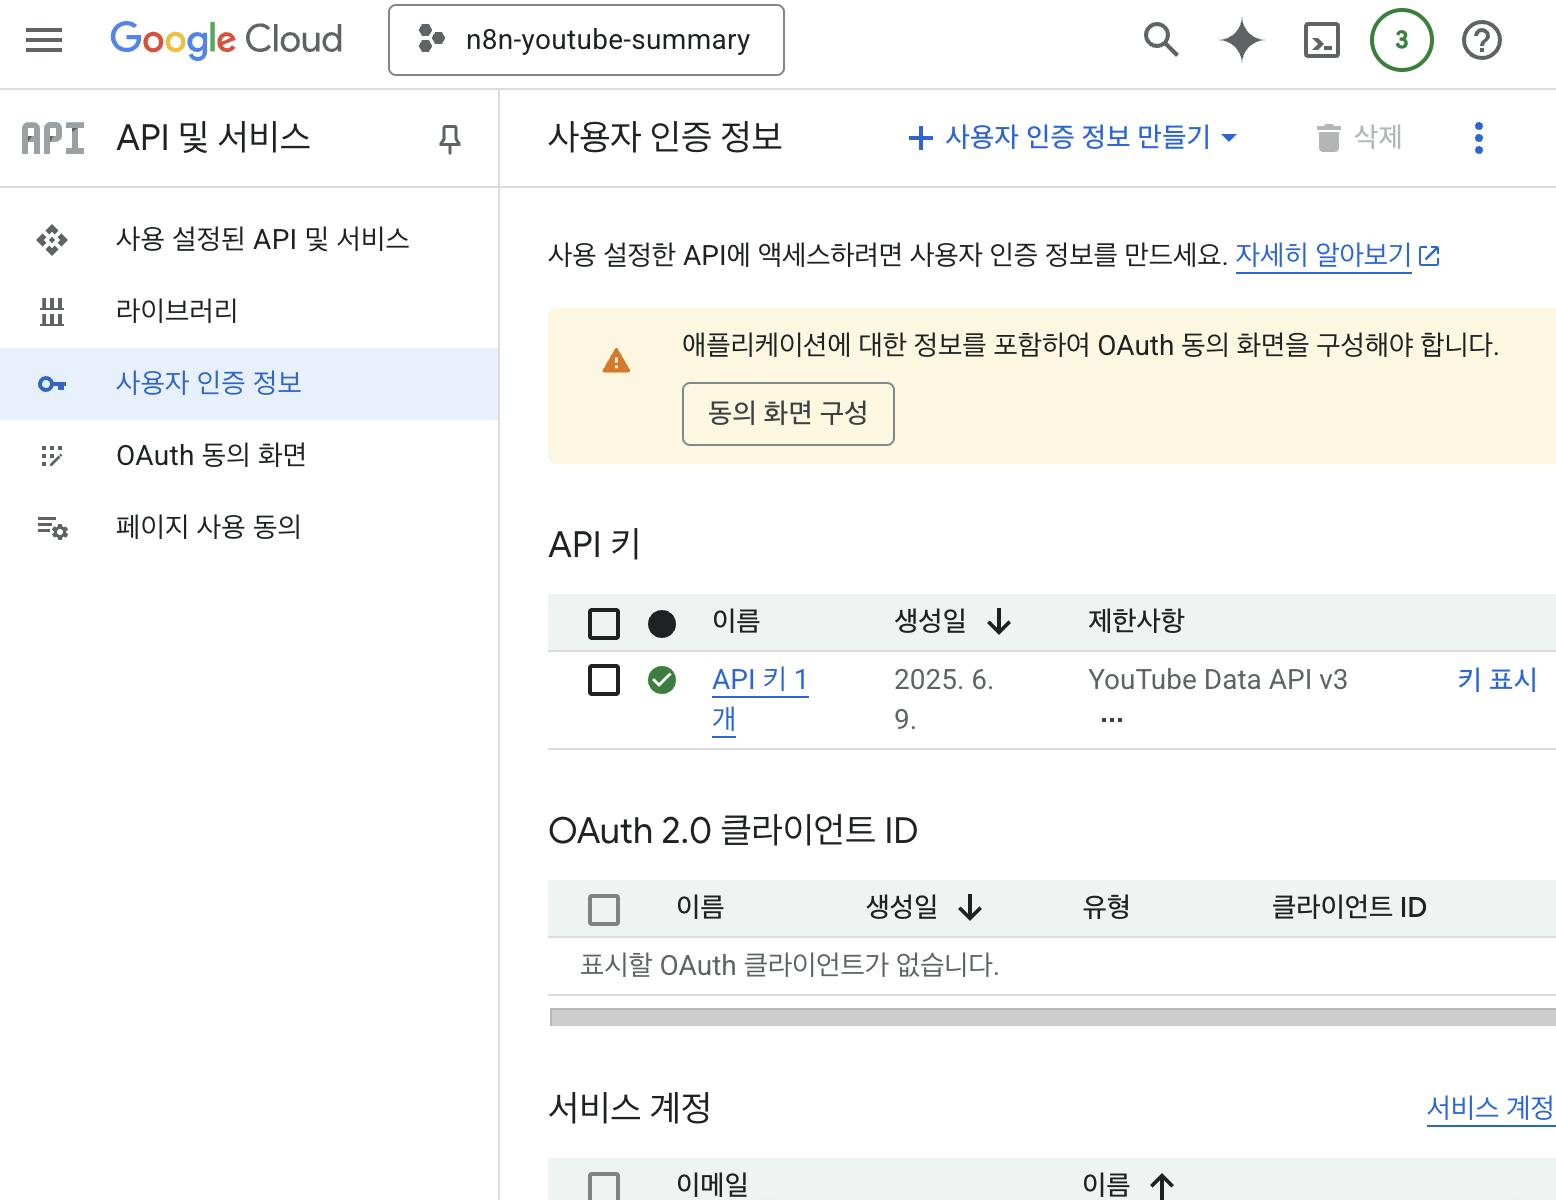Go to 사용 설정된 API 및 서비스

[x=249, y=240]
